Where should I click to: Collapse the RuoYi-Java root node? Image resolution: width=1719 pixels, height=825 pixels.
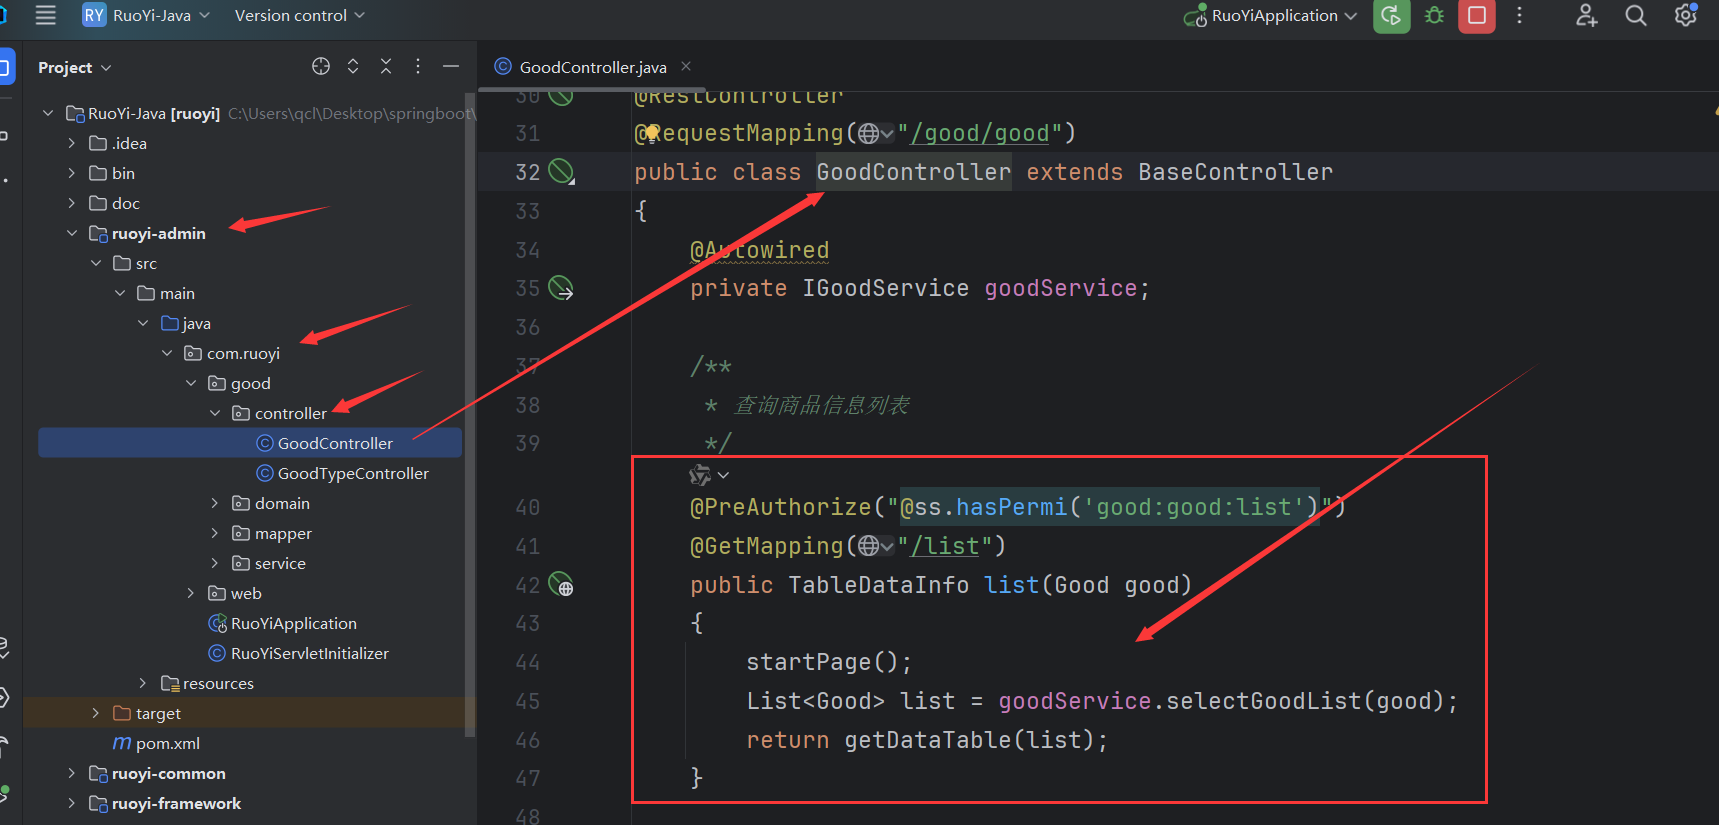pyautogui.click(x=48, y=113)
